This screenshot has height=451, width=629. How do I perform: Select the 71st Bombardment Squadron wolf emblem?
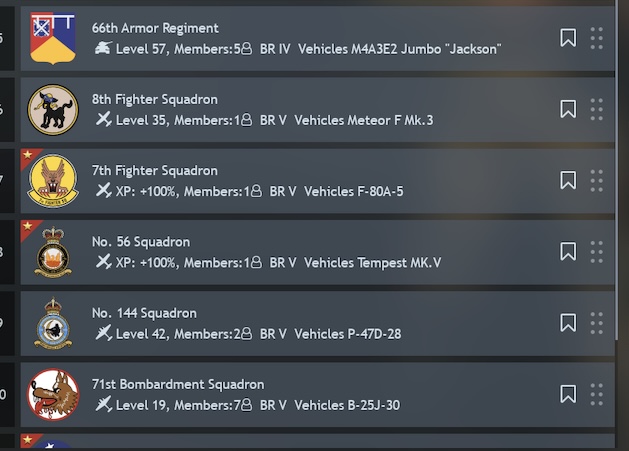53,394
